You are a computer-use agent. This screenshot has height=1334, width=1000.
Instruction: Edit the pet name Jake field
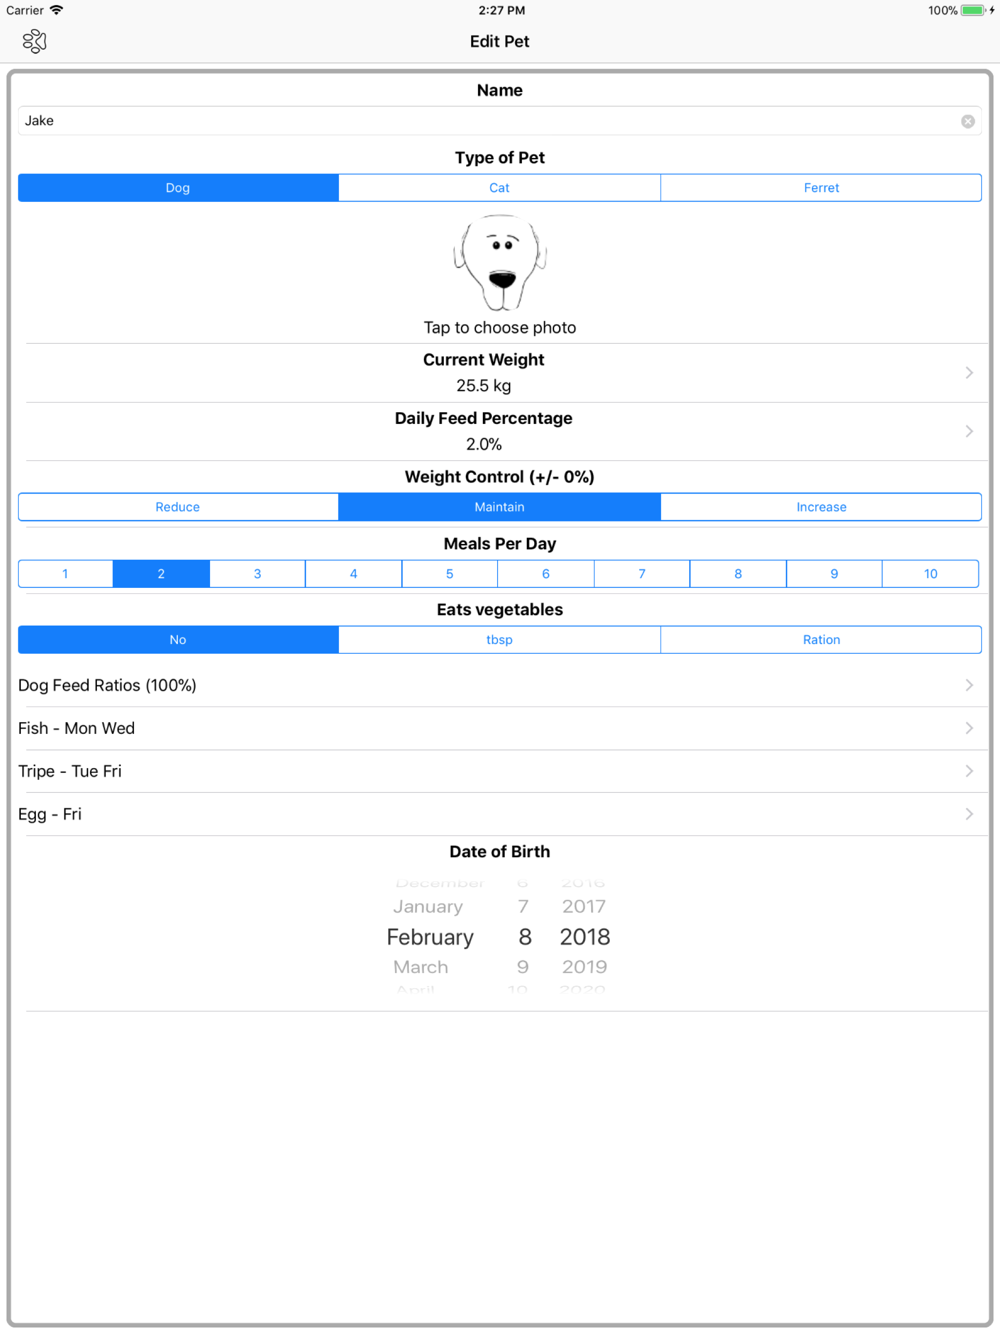[x=500, y=121]
